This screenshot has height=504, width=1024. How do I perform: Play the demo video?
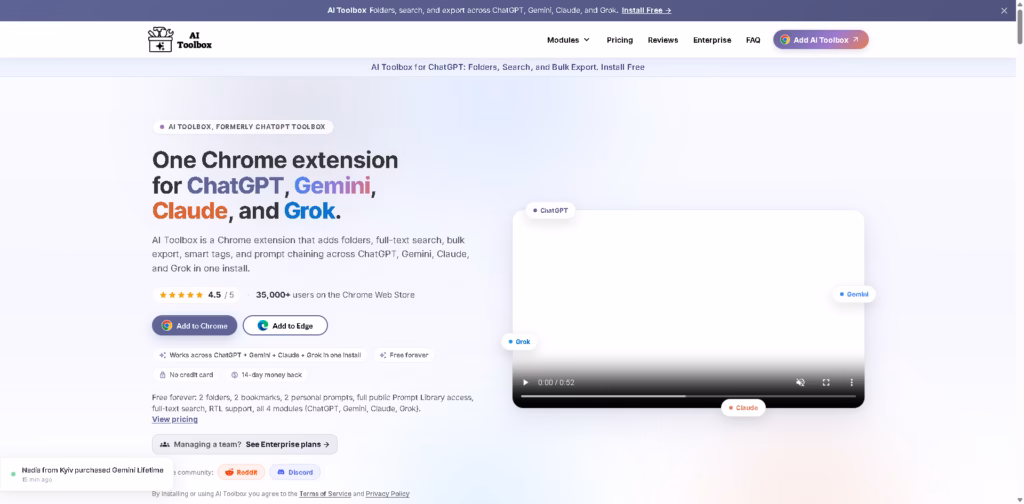click(x=525, y=383)
